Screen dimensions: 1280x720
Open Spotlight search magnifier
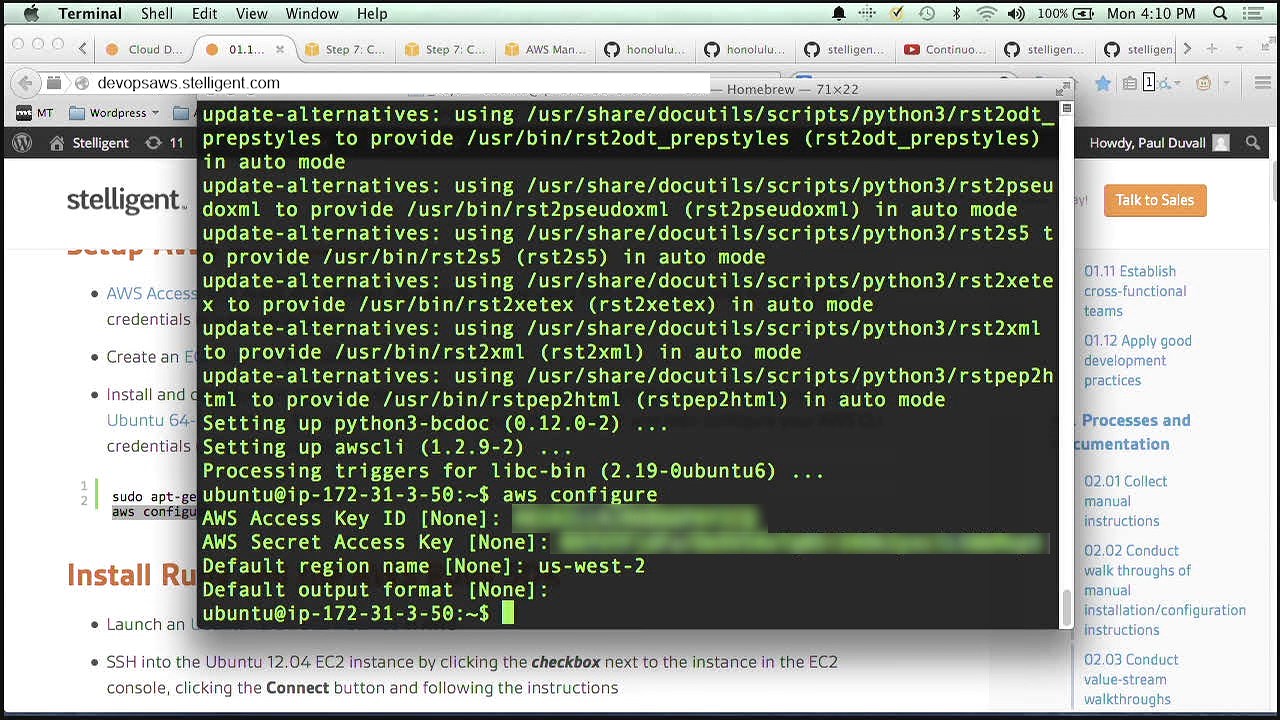tap(1220, 14)
